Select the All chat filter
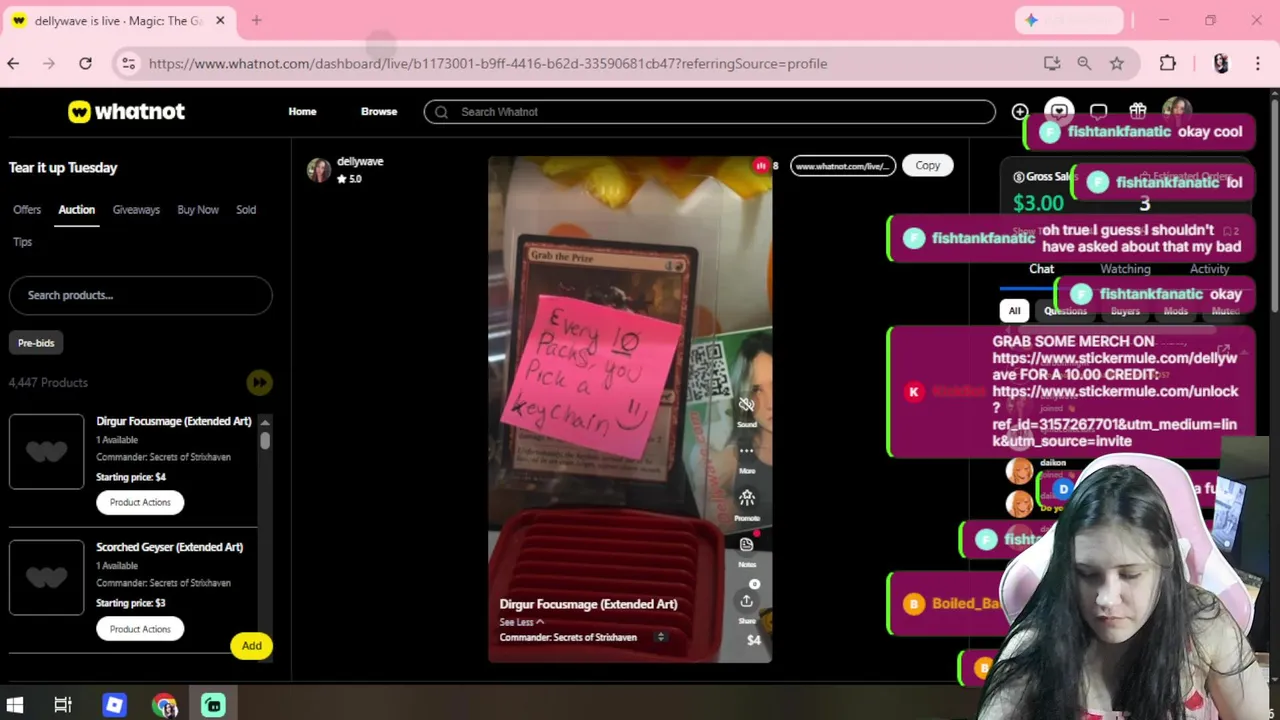Screen dimensions: 1280x720 1014,311
